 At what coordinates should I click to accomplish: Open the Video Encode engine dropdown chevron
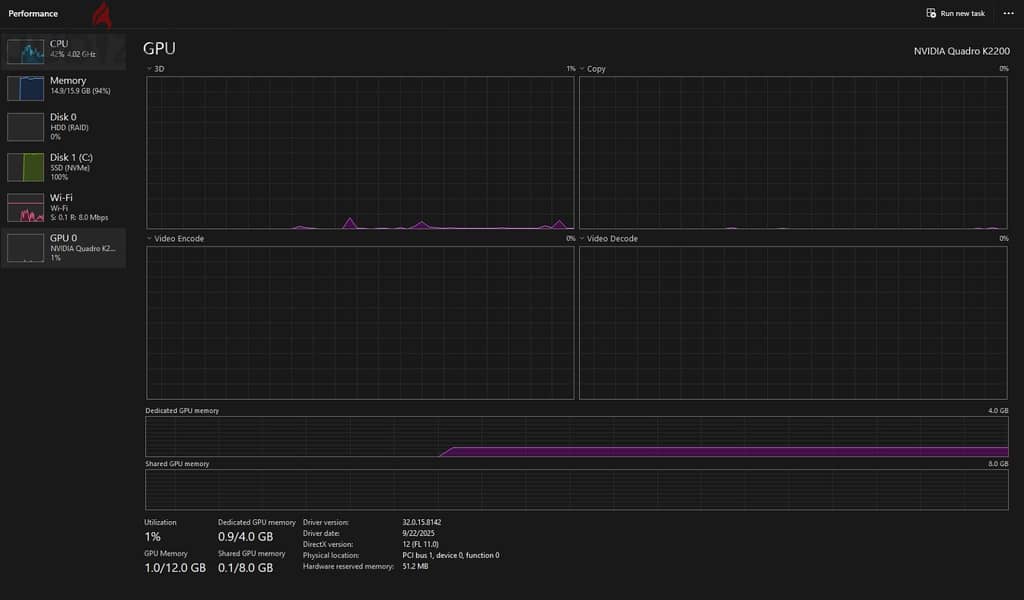(x=149, y=238)
